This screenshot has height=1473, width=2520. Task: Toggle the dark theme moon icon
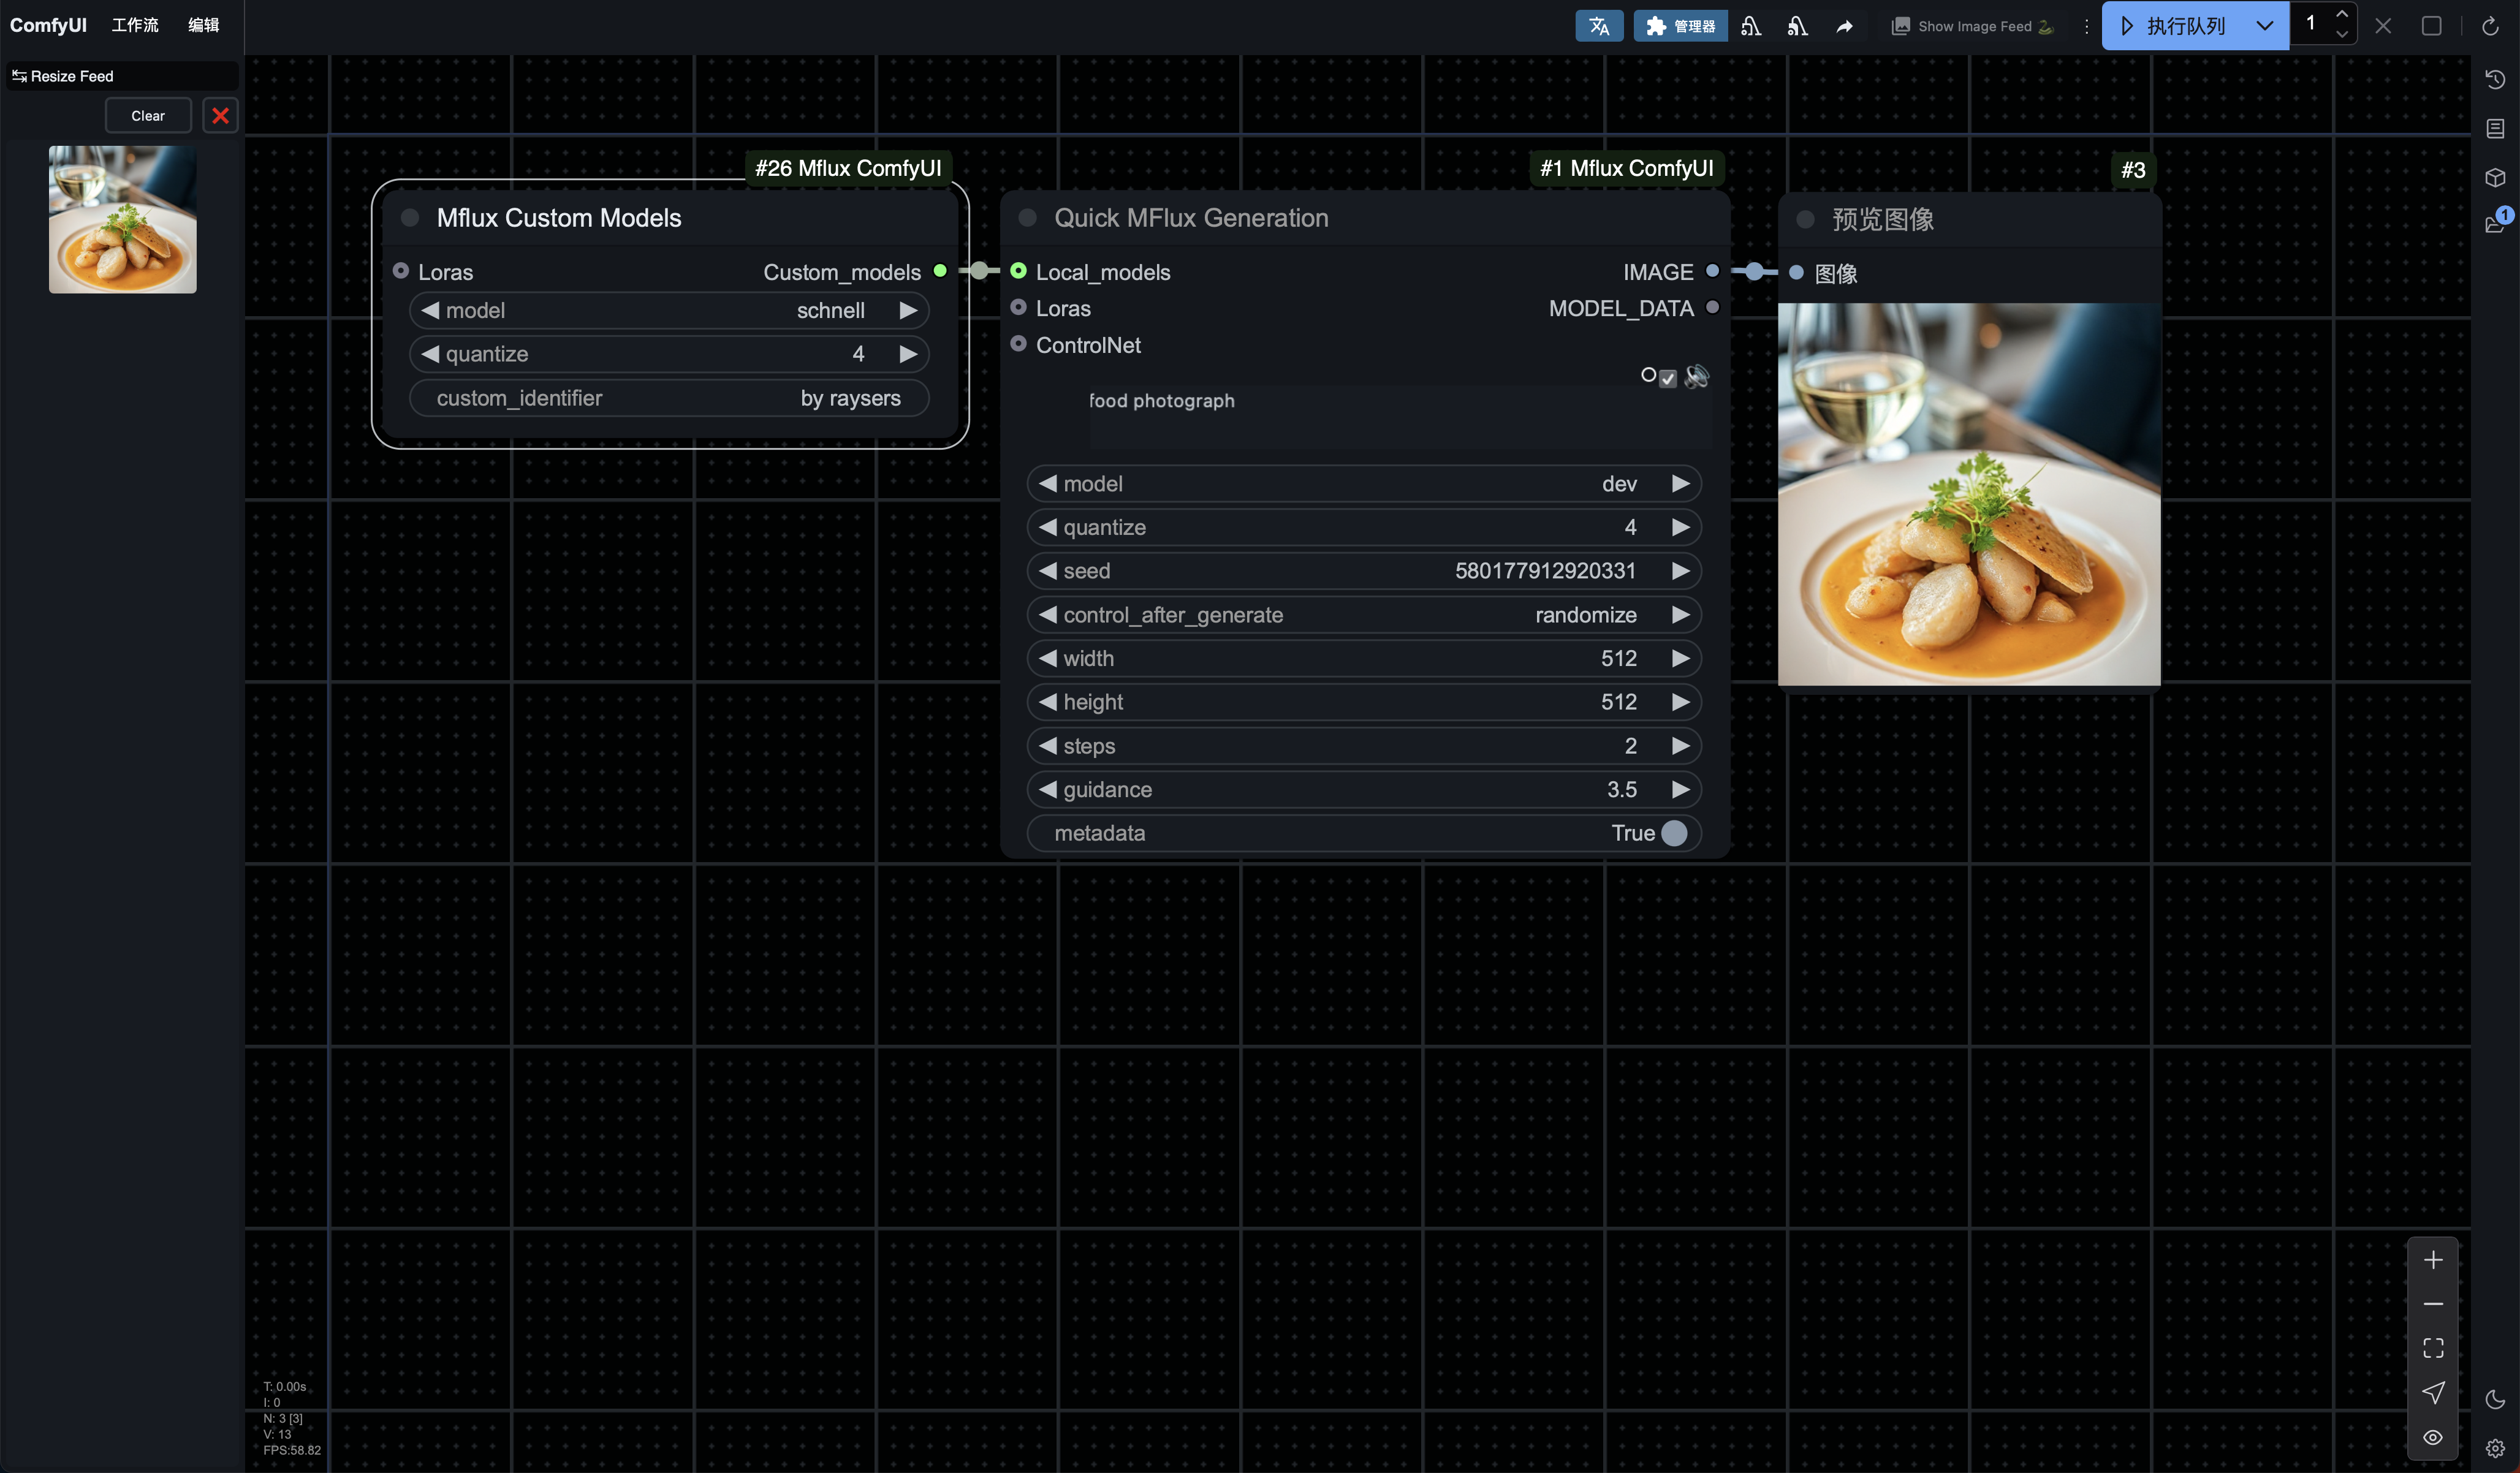point(2495,1399)
